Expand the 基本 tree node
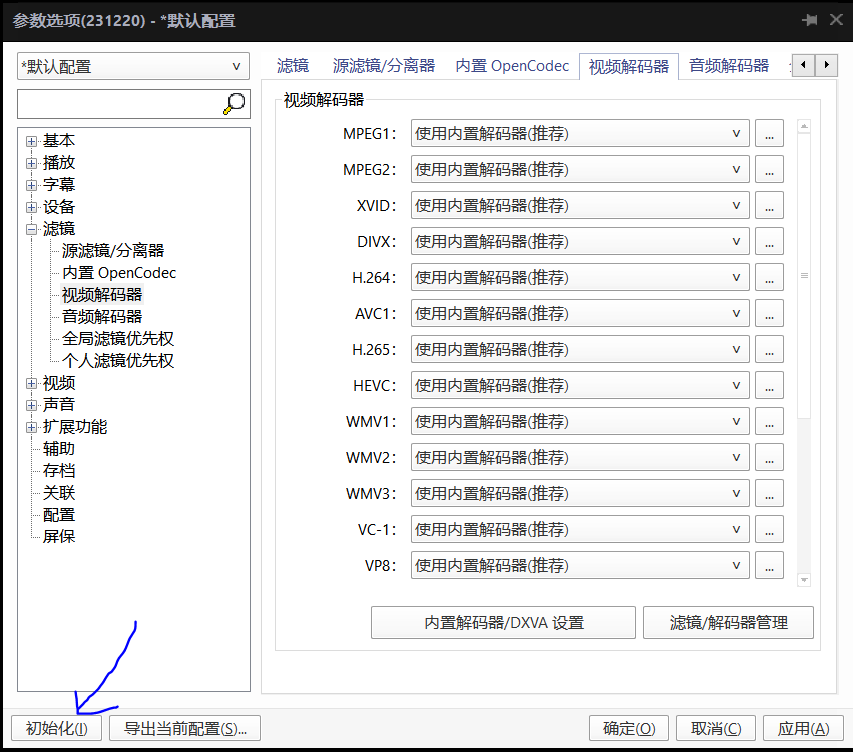853x752 pixels. (31, 140)
